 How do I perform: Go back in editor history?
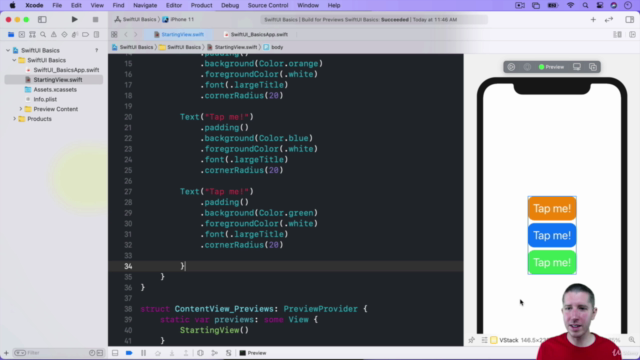126,35
